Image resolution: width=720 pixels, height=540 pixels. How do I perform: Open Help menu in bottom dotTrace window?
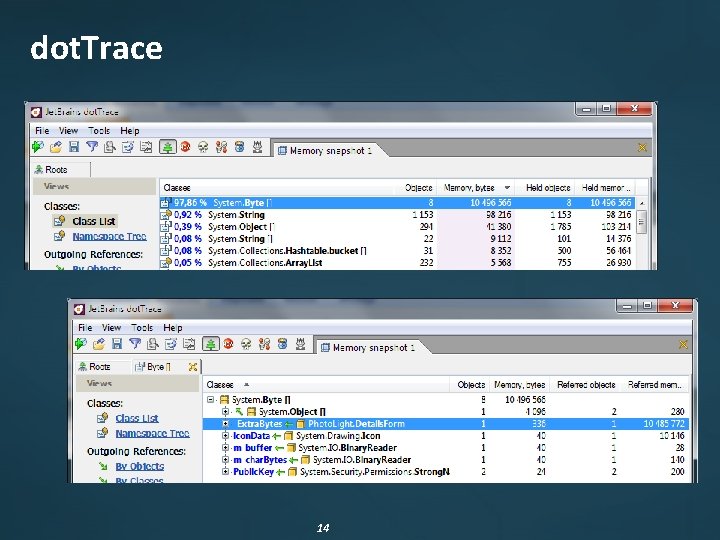click(173, 327)
